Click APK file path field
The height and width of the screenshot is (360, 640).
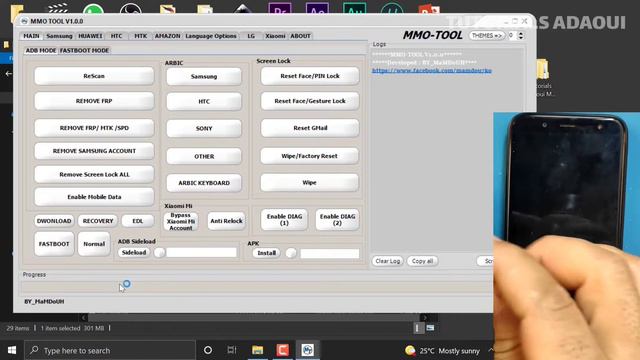pos(330,253)
